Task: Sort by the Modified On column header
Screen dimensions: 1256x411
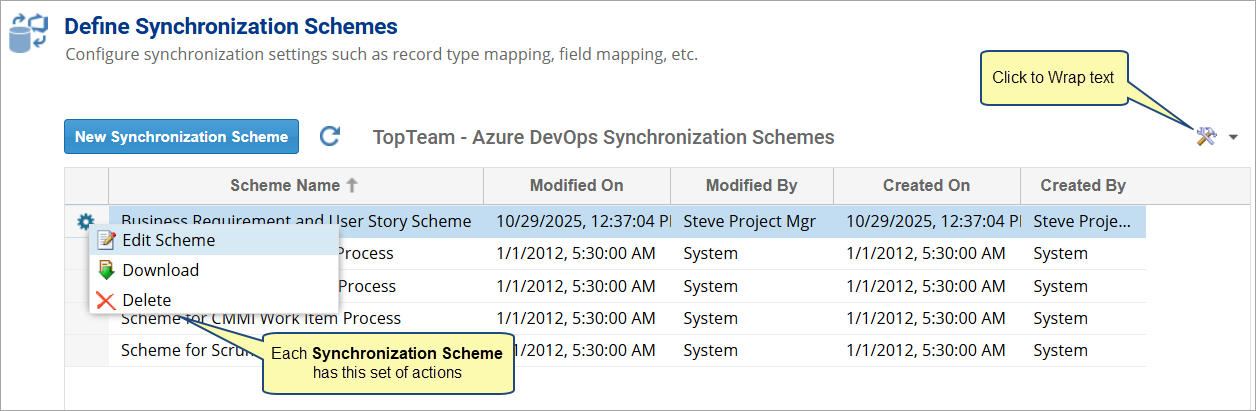Action: coord(576,185)
